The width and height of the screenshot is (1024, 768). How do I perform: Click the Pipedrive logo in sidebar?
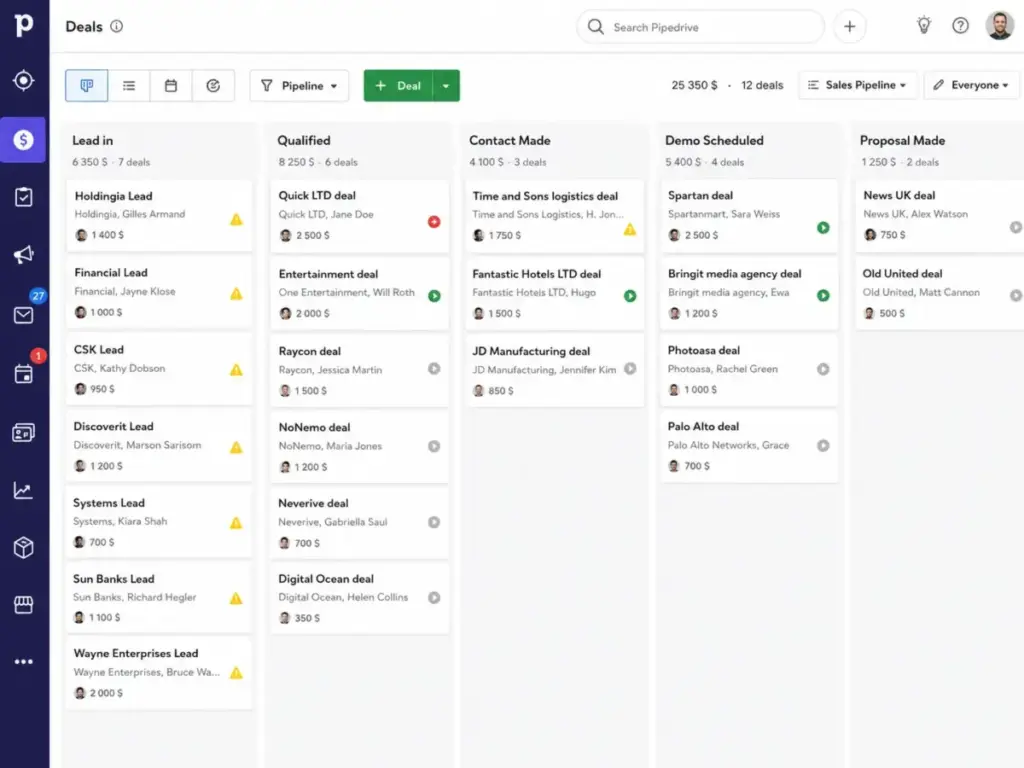pos(24,25)
